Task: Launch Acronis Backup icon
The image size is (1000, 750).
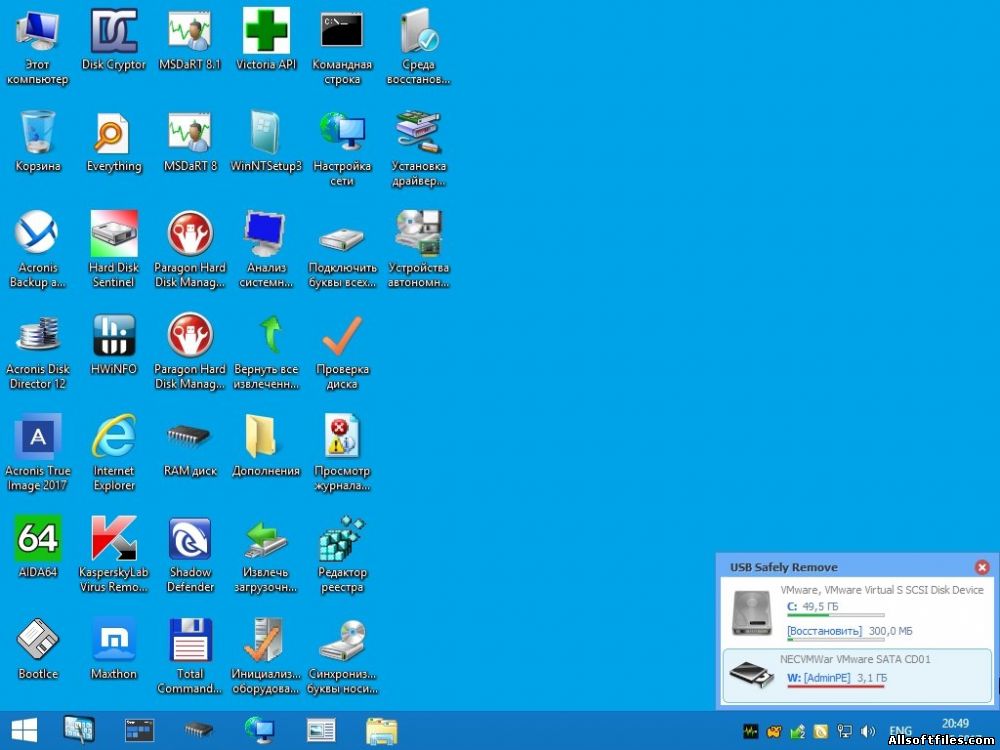Action: click(38, 249)
